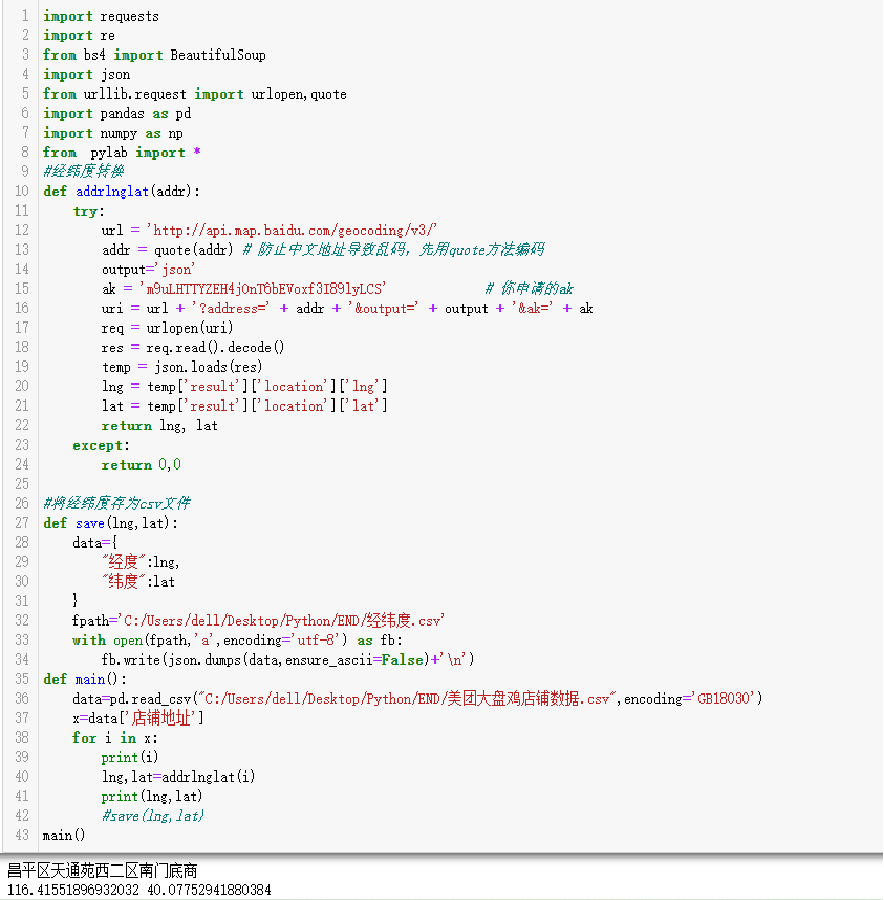
Task: Click function name 'addrlnglat' on line 10
Action: (x=113, y=191)
